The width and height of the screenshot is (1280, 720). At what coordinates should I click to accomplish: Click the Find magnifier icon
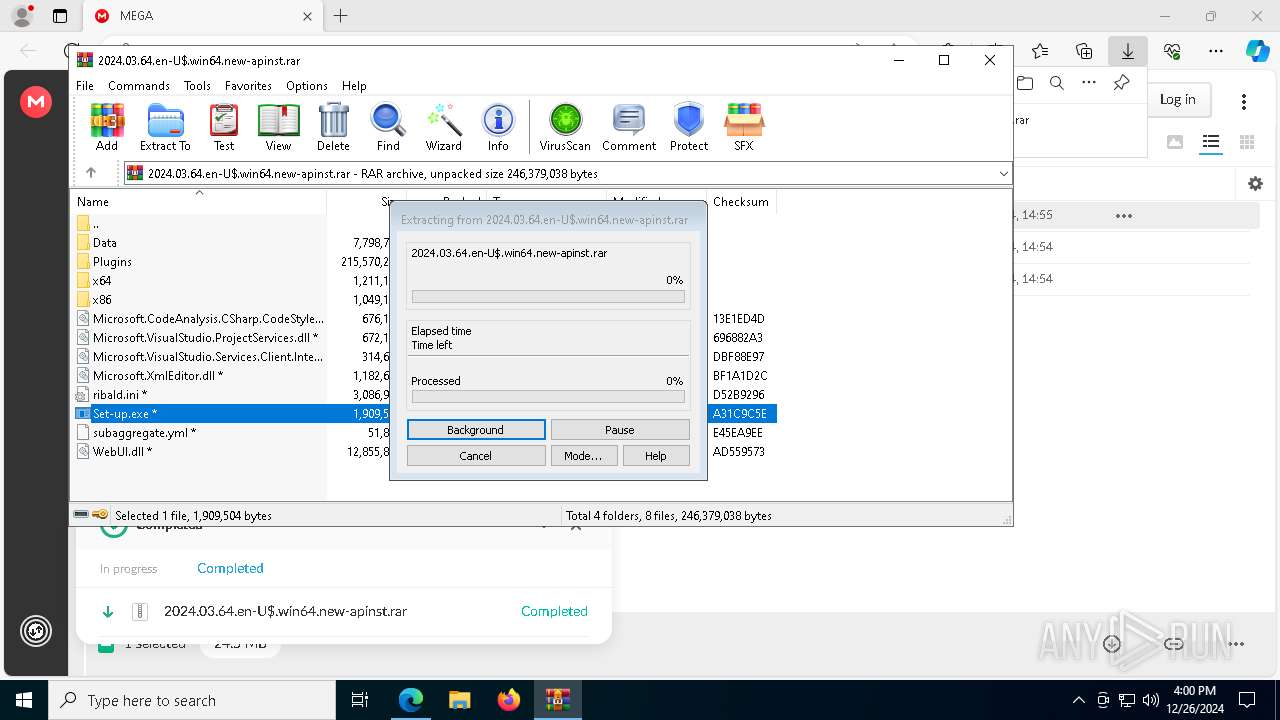[388, 127]
